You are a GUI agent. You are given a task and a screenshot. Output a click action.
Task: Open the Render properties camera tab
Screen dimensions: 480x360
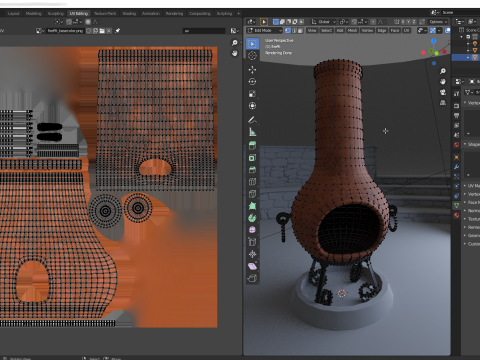point(456,106)
